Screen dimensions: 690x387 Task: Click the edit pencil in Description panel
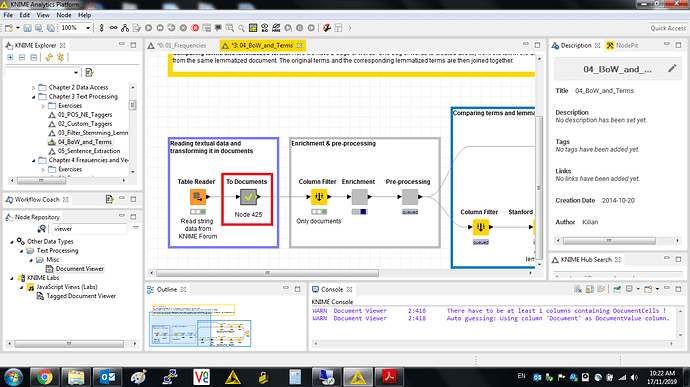(672, 69)
